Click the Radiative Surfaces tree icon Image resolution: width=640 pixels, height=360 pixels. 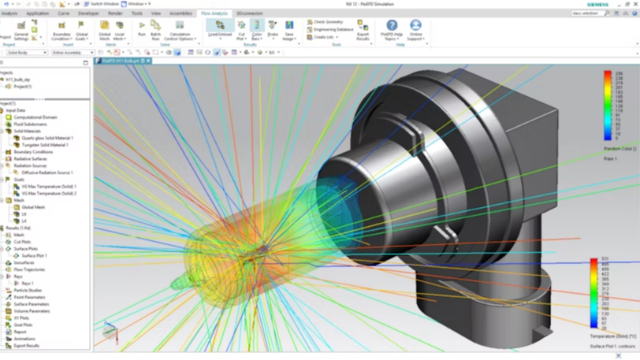(9, 159)
